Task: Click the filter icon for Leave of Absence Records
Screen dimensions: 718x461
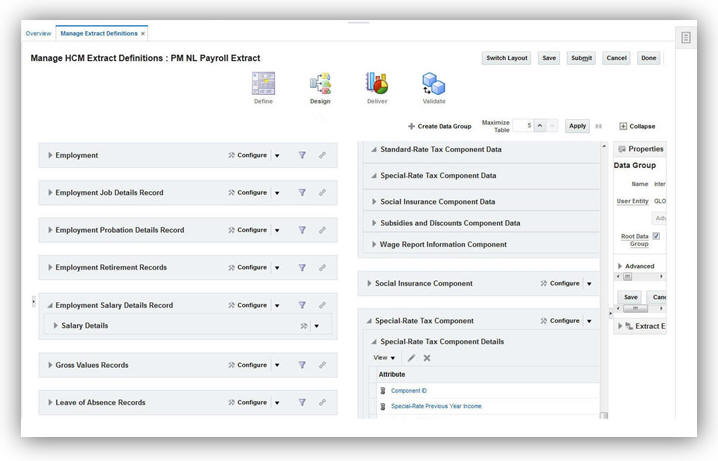Action: (x=302, y=402)
